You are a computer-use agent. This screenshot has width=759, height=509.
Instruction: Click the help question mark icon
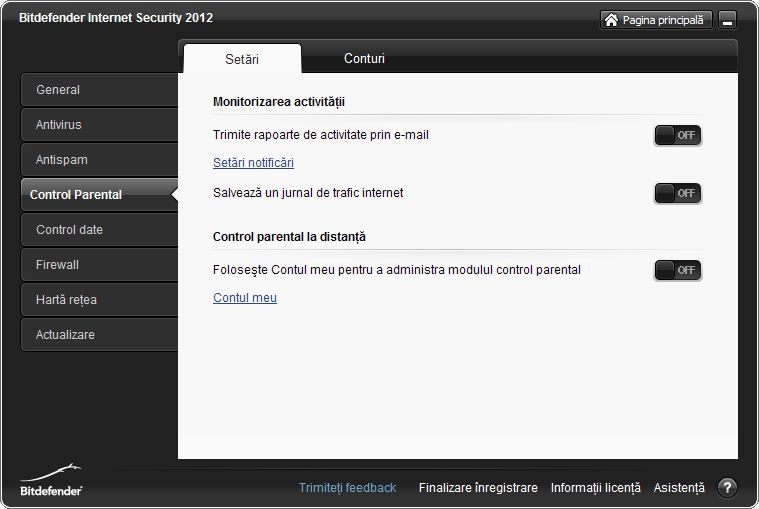(x=727, y=488)
